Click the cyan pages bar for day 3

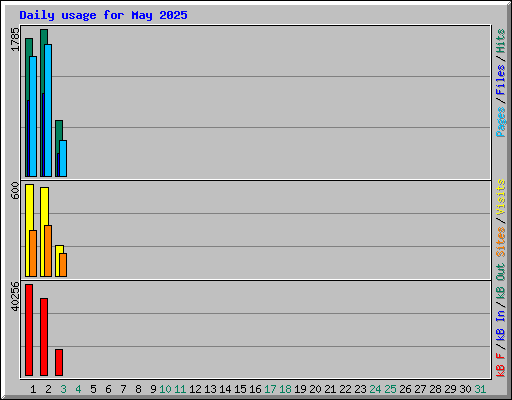[x=63, y=158]
